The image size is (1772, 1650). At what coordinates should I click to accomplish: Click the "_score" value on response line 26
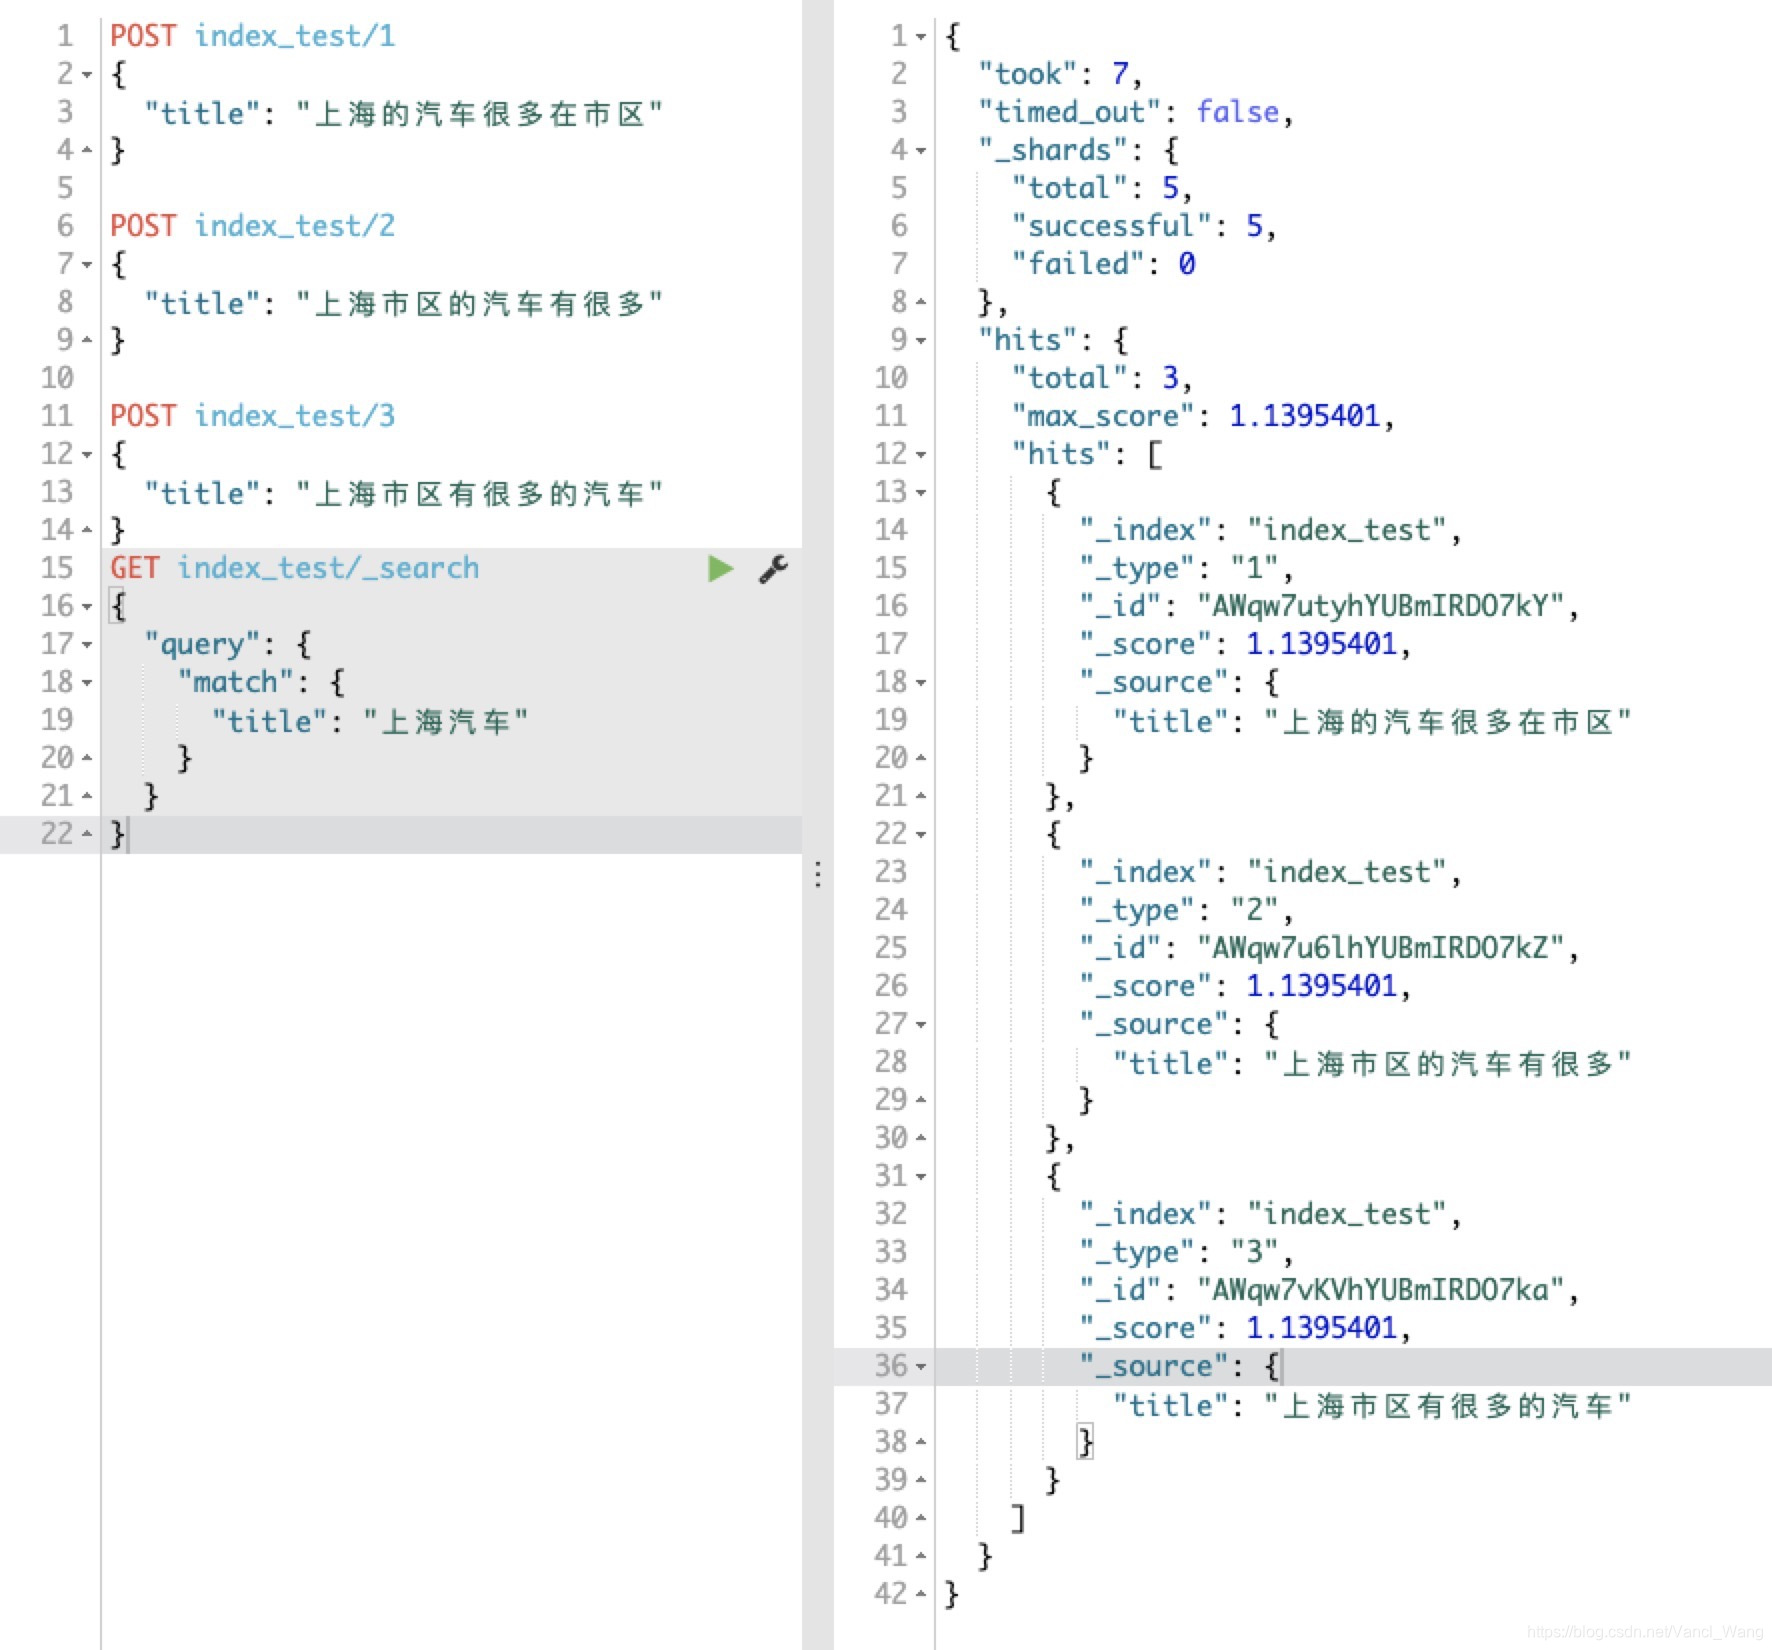point(1321,986)
